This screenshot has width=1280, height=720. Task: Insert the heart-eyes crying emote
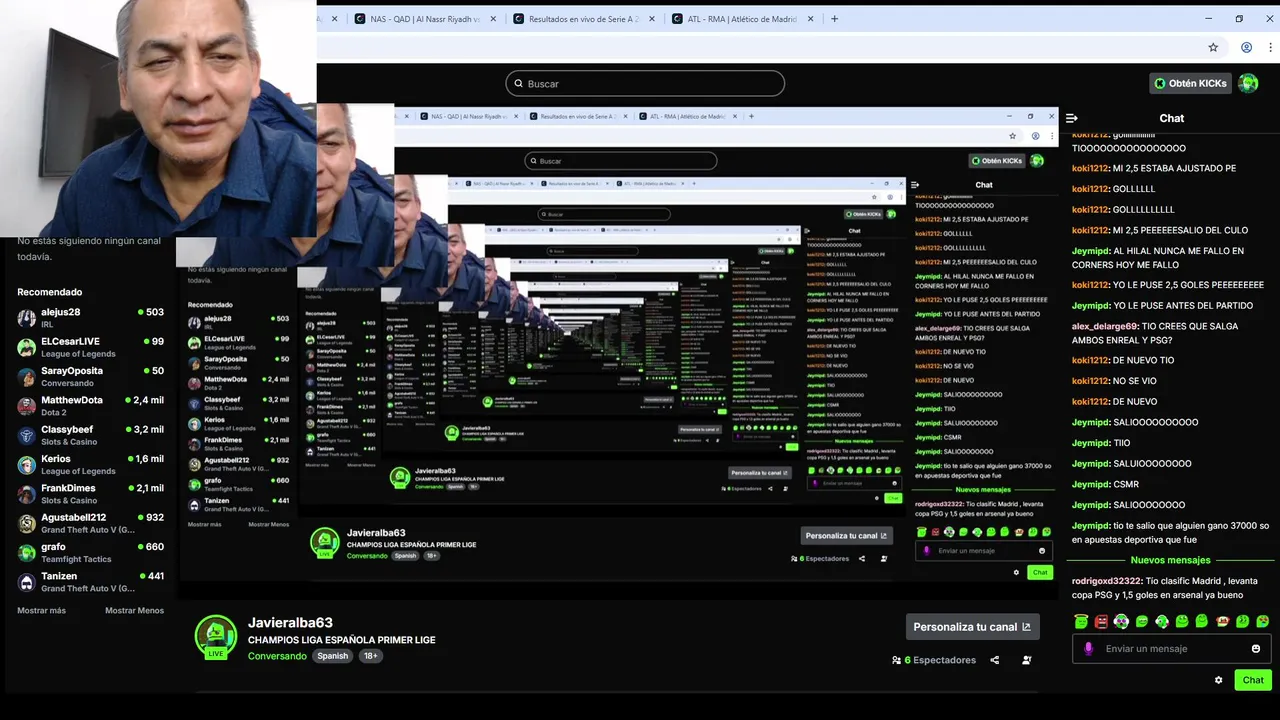(1262, 621)
